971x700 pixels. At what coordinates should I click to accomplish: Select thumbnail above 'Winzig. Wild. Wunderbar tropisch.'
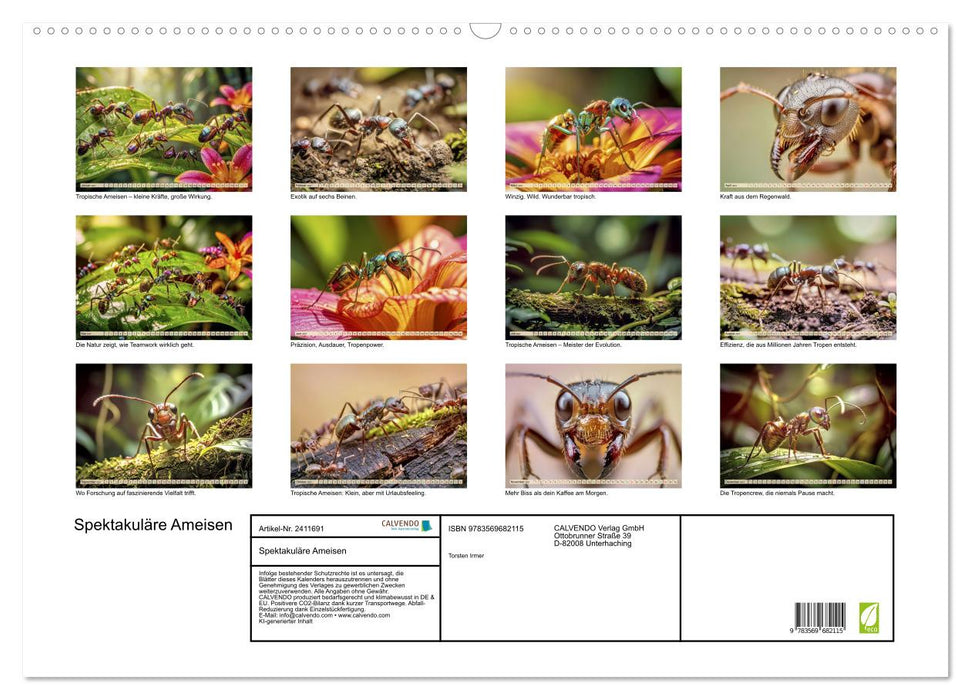(593, 129)
